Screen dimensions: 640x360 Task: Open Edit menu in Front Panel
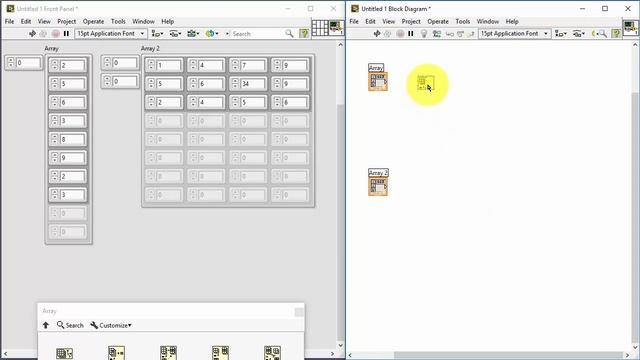(x=26, y=21)
